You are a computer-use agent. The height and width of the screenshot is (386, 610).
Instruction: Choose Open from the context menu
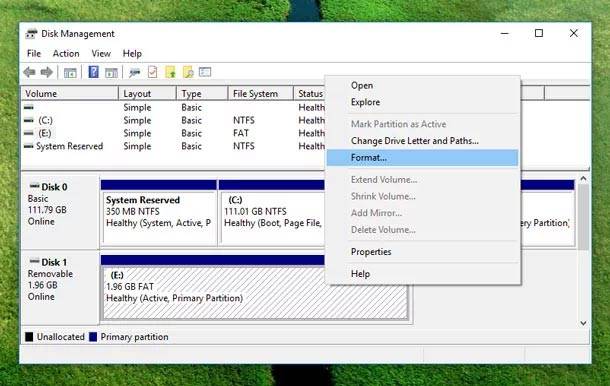tap(422, 85)
